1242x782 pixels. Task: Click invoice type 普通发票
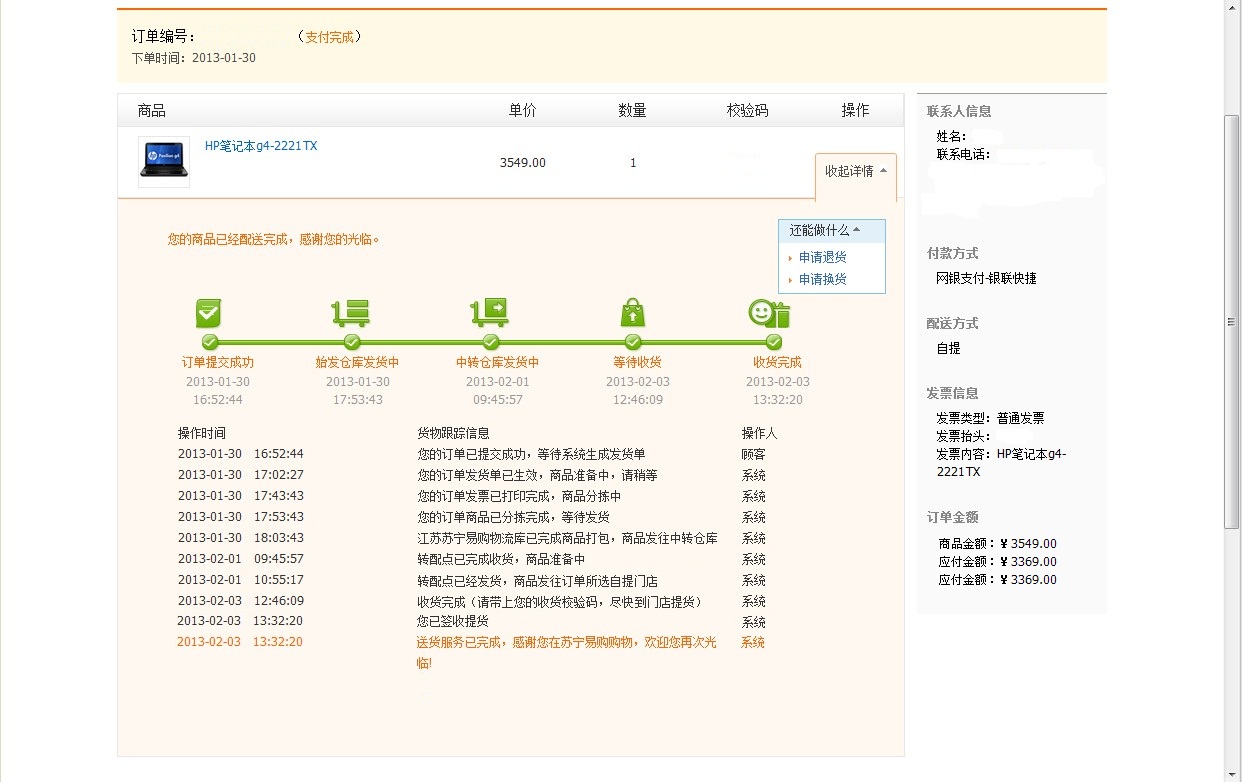point(1020,418)
